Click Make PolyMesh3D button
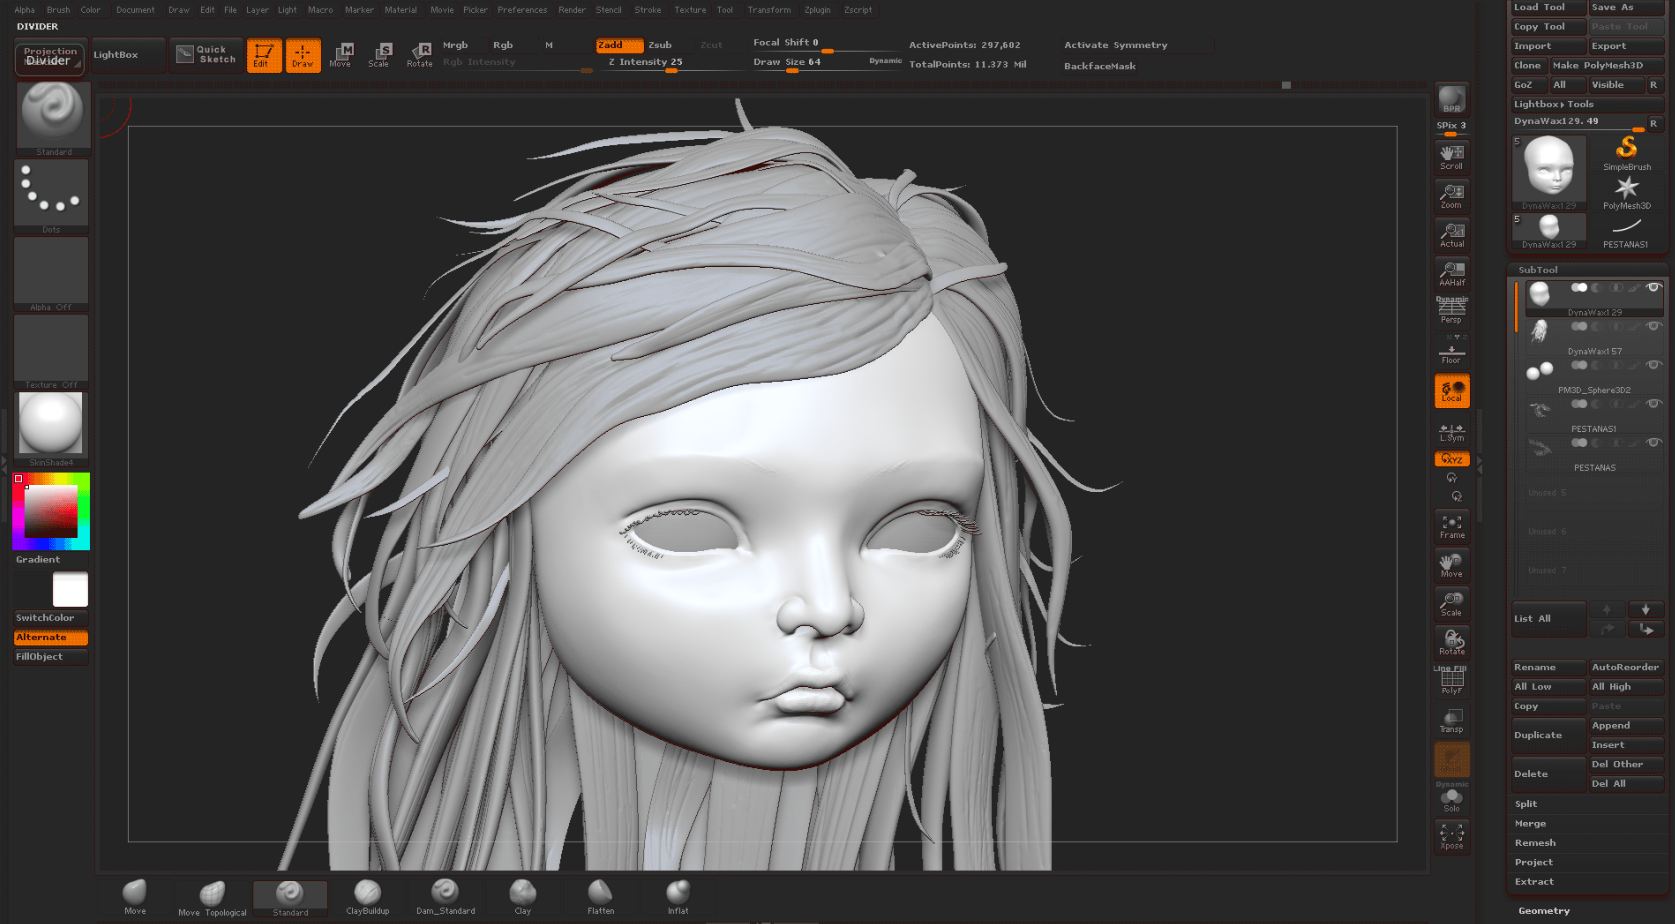The height and width of the screenshot is (924, 1675). click(x=1606, y=65)
